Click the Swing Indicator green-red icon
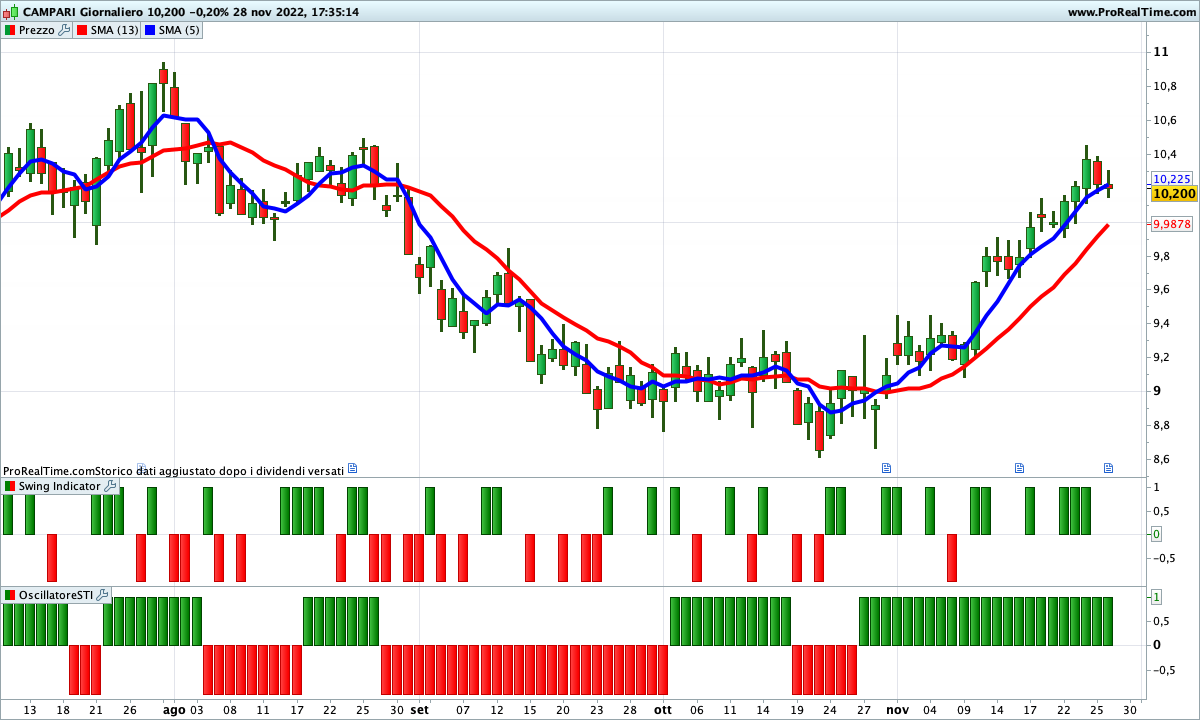1200x720 pixels. (10, 486)
